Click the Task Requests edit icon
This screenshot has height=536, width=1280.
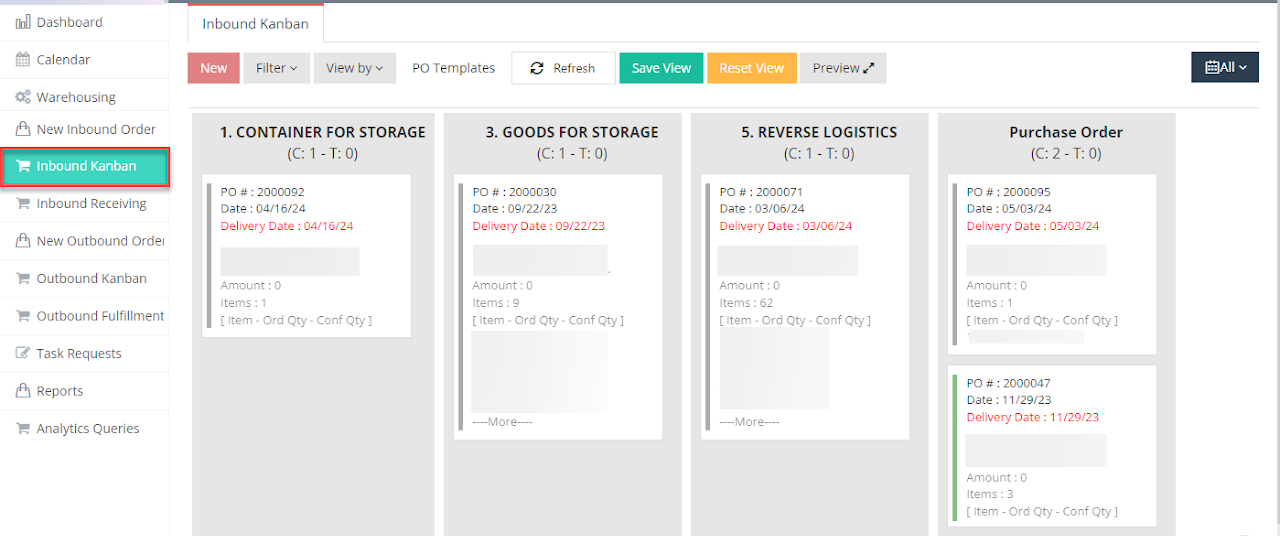coord(23,354)
